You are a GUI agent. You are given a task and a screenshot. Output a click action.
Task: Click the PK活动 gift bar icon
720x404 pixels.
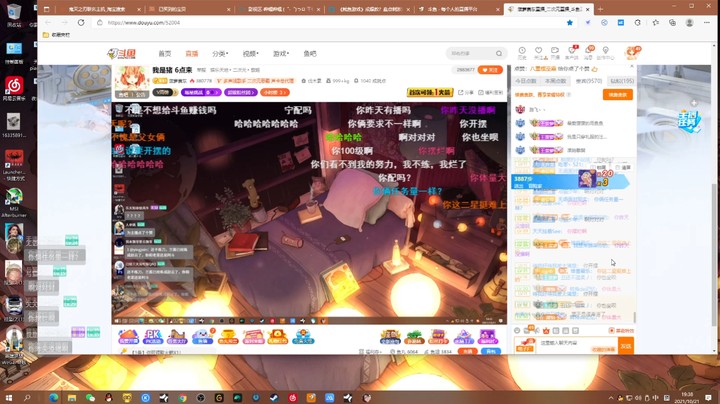point(153,337)
